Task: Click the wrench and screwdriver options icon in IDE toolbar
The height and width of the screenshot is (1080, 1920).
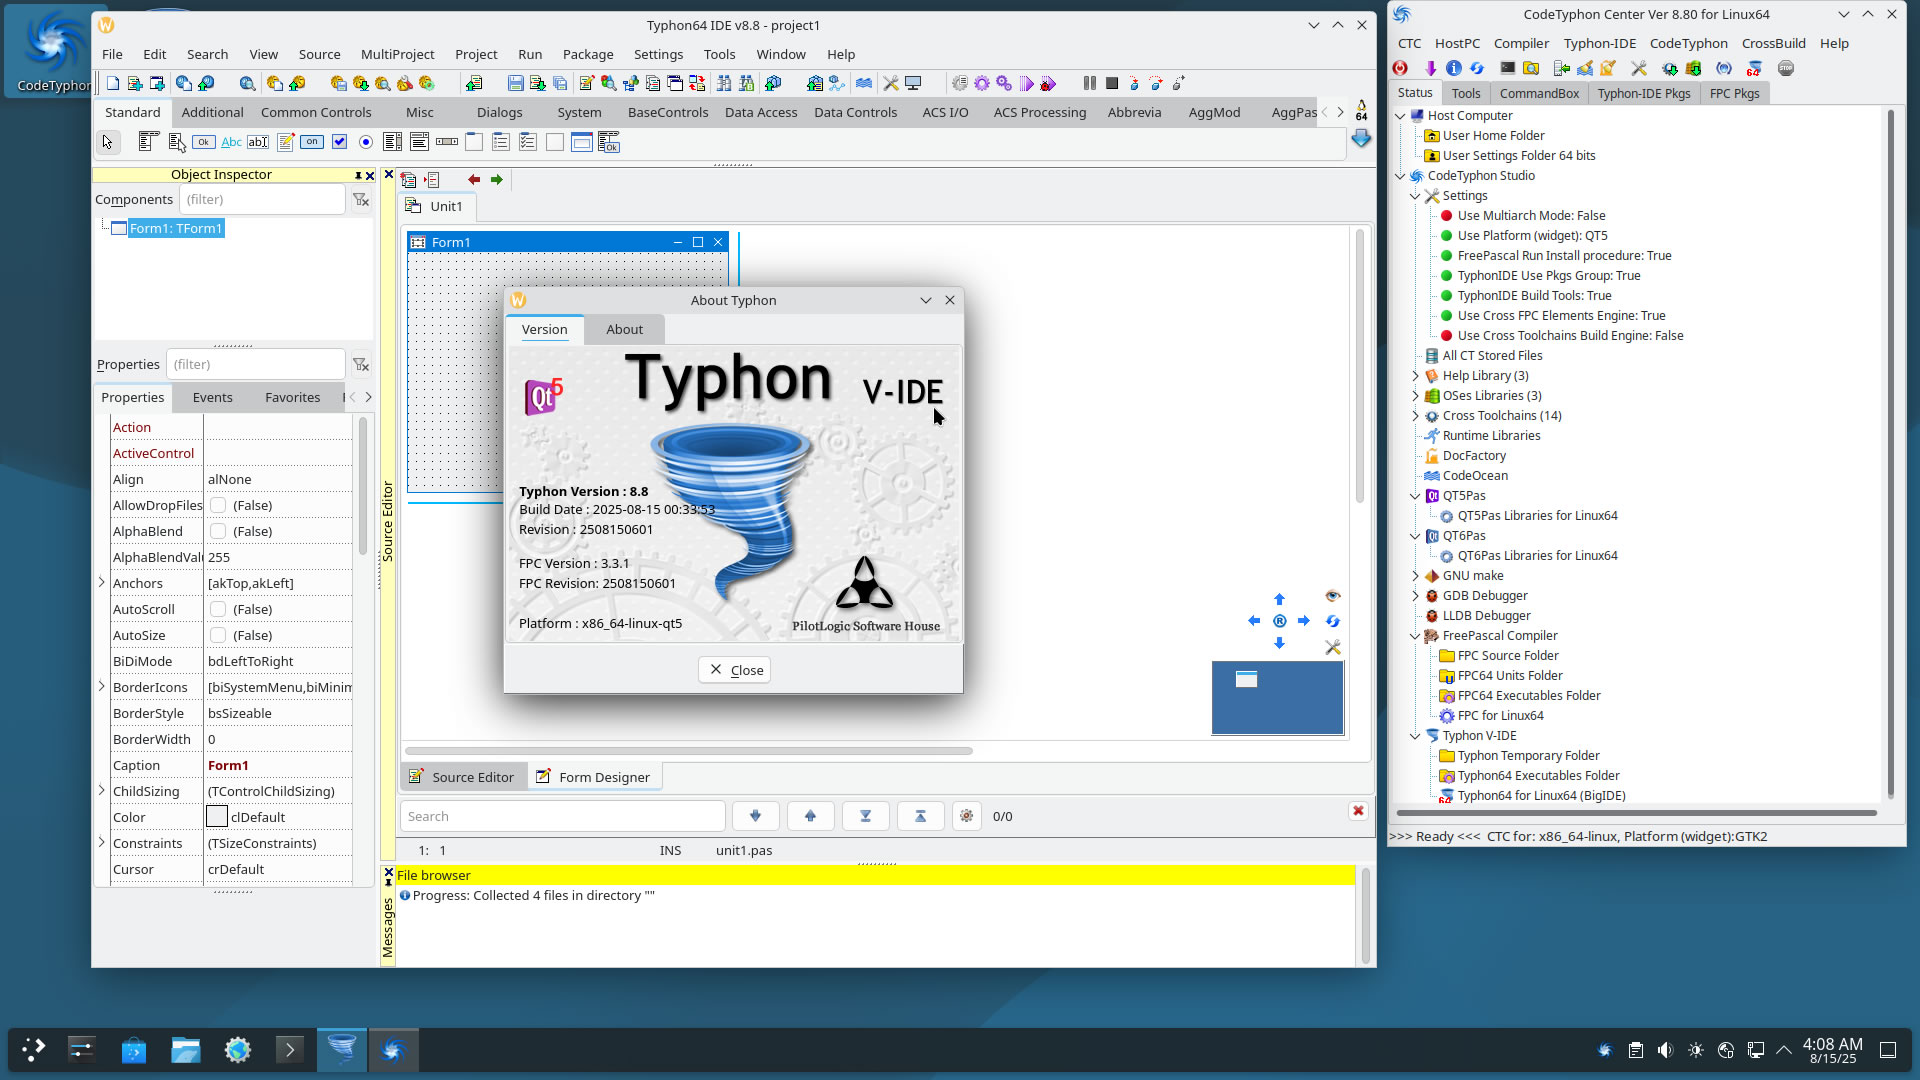Action: (890, 84)
